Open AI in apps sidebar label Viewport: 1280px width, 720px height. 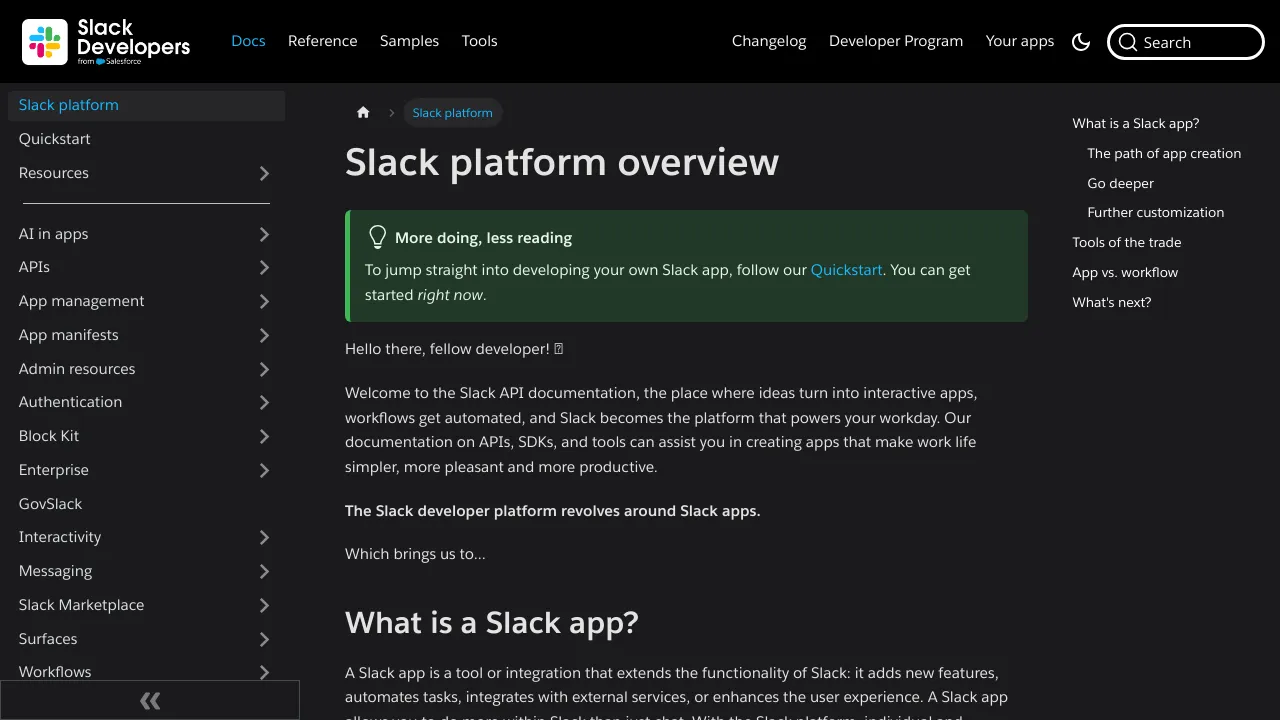coord(54,234)
